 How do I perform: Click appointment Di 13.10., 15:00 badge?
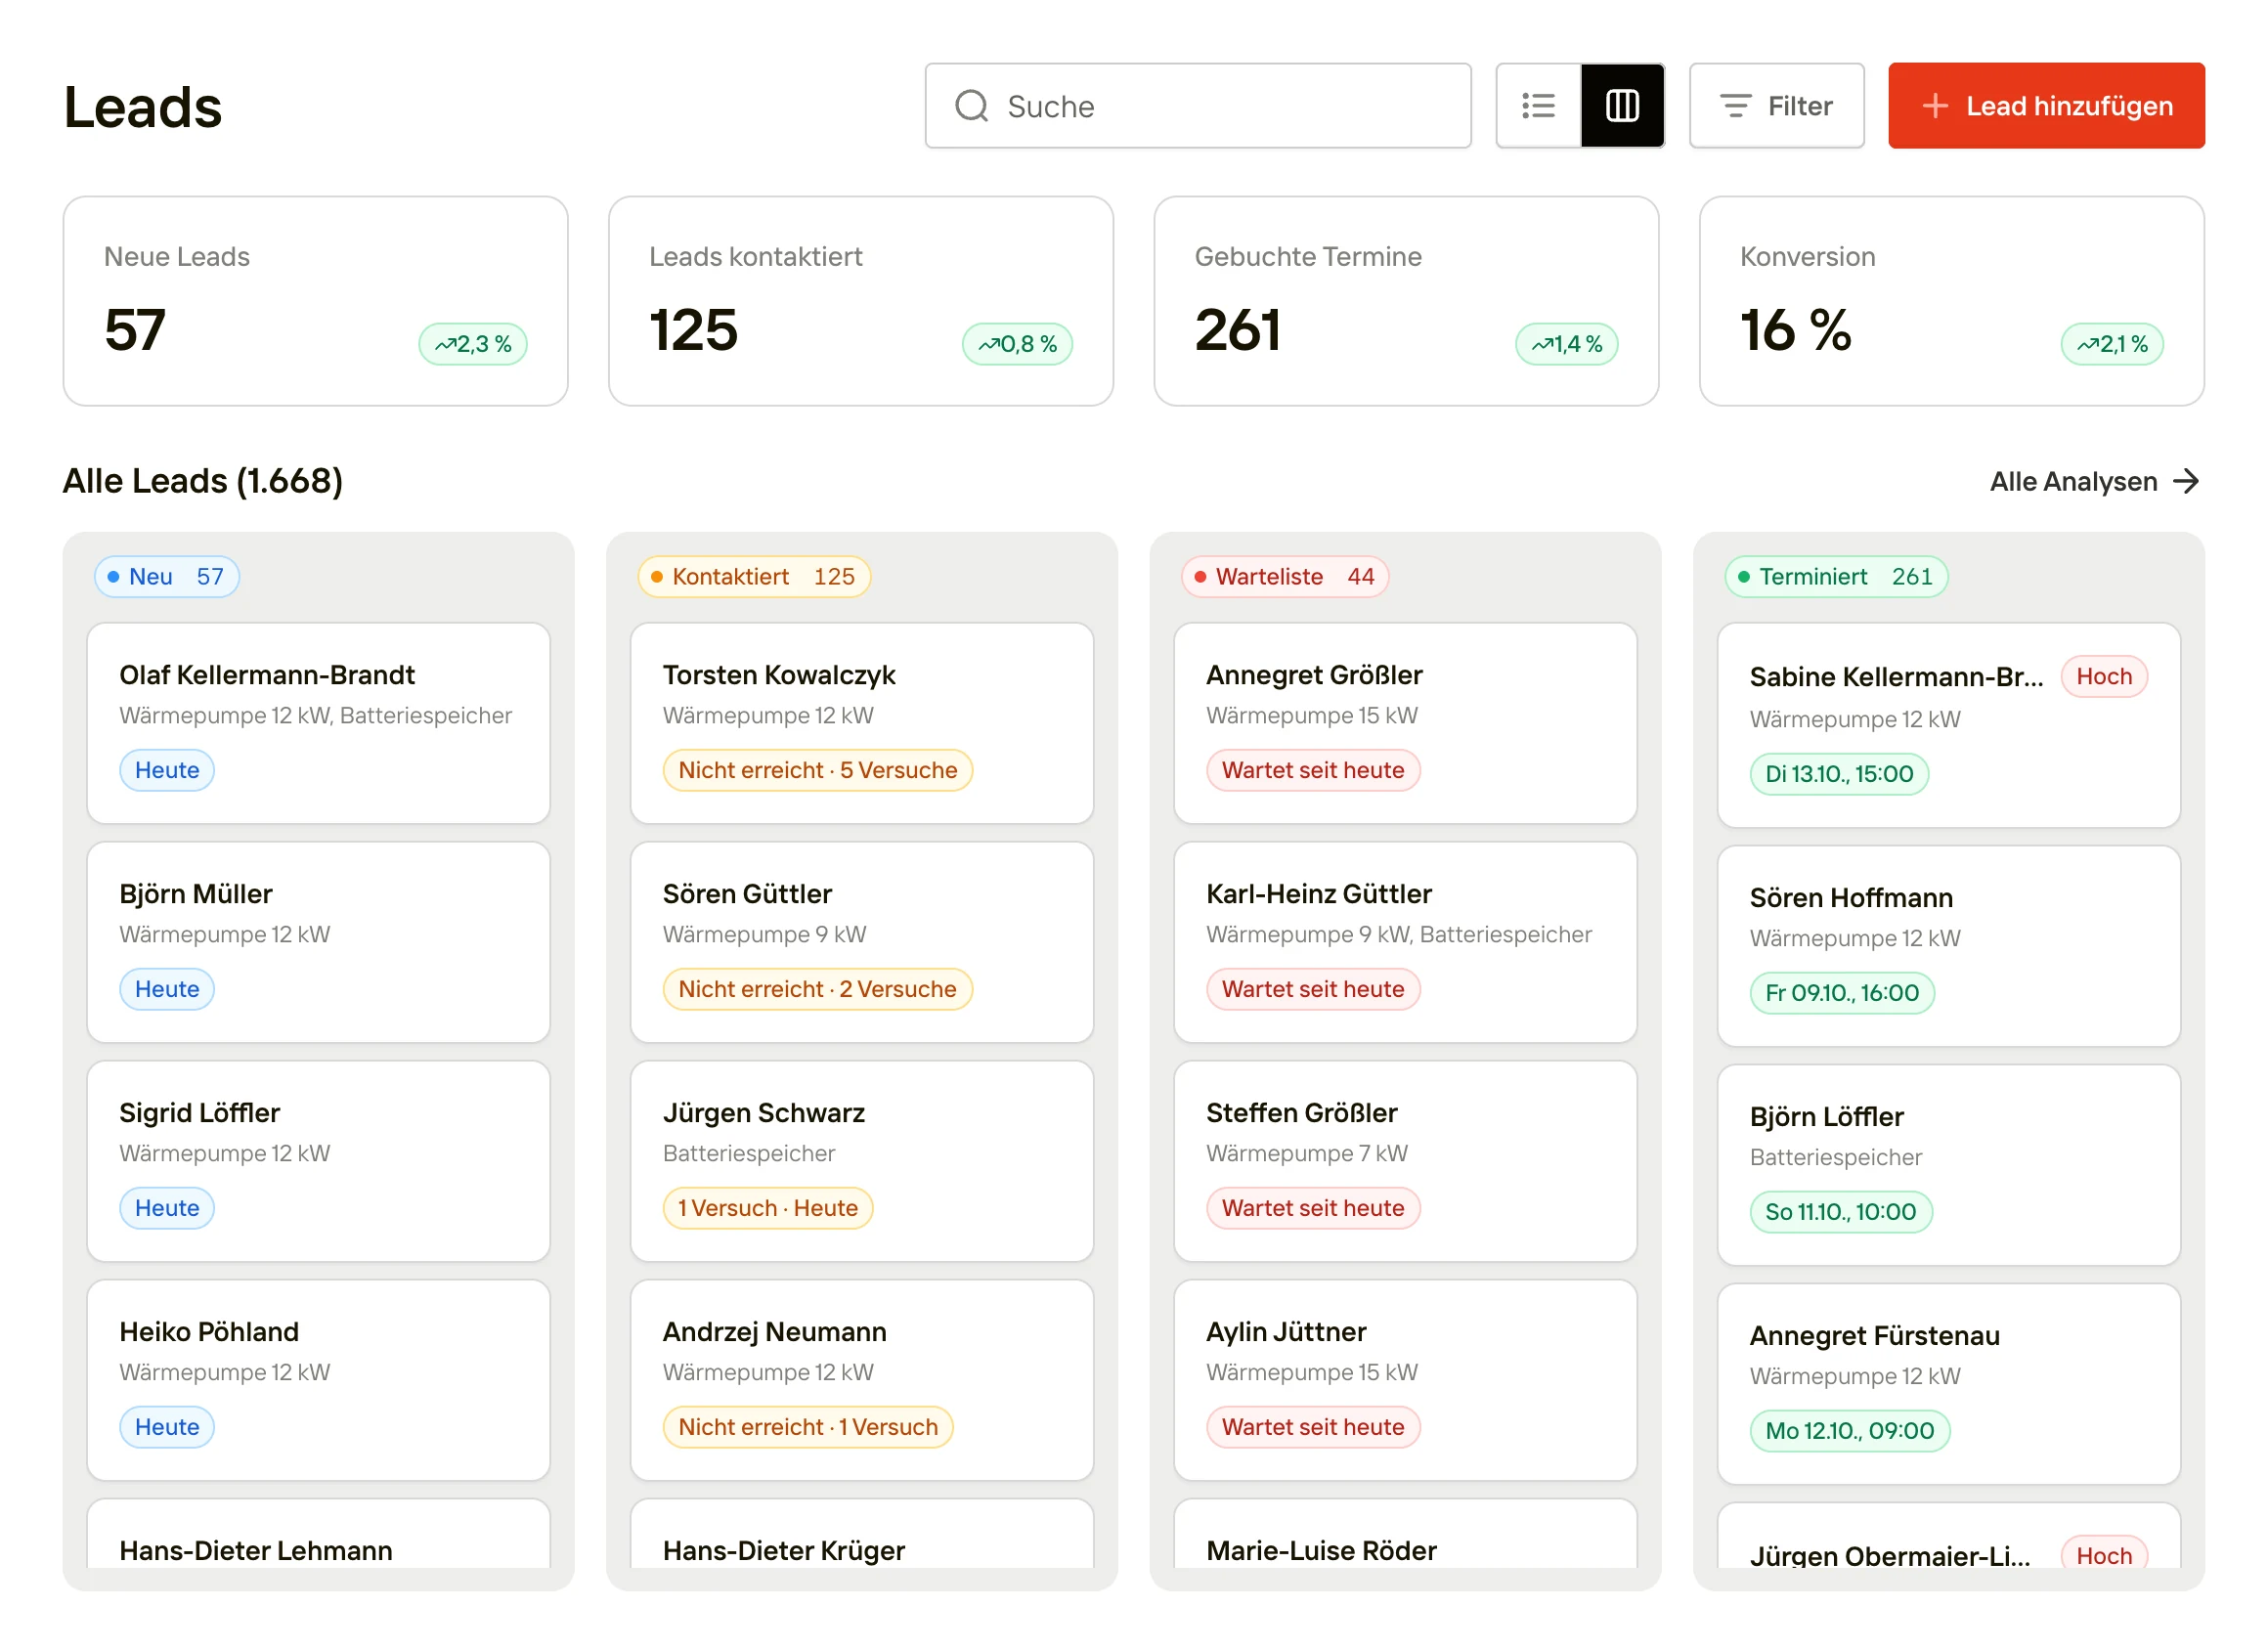click(x=1839, y=775)
